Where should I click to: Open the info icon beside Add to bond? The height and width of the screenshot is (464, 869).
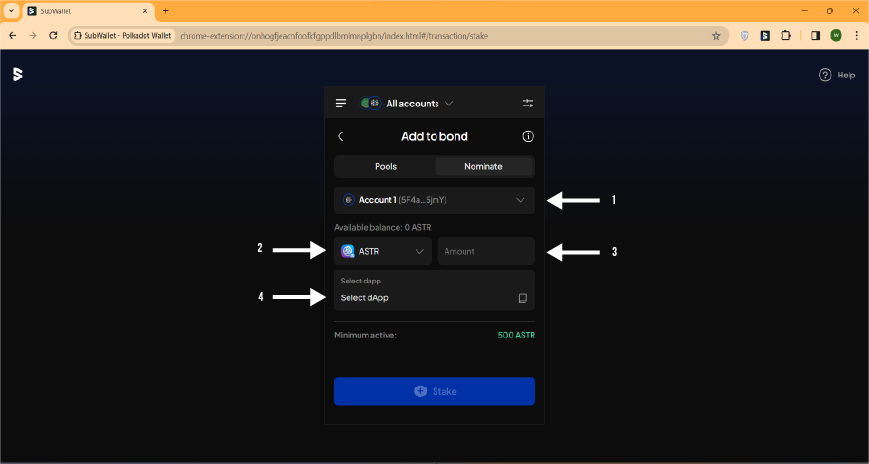pos(528,136)
